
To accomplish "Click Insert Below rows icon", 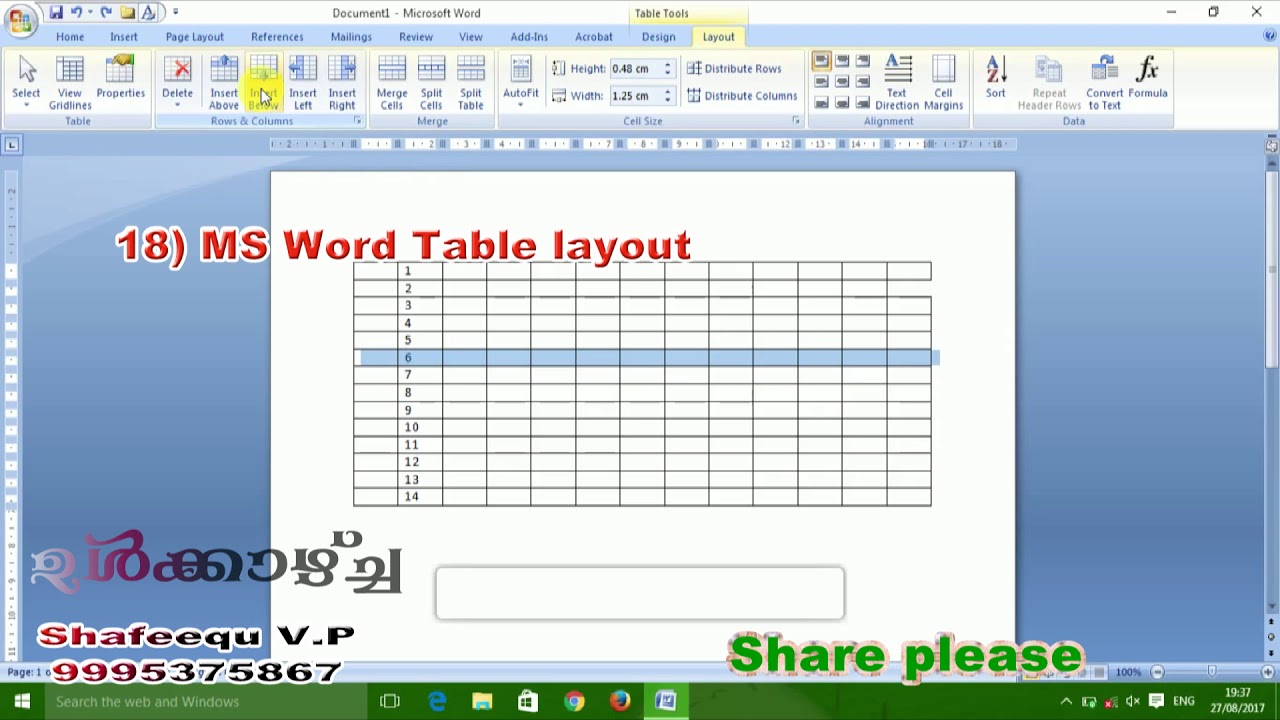I will point(263,82).
